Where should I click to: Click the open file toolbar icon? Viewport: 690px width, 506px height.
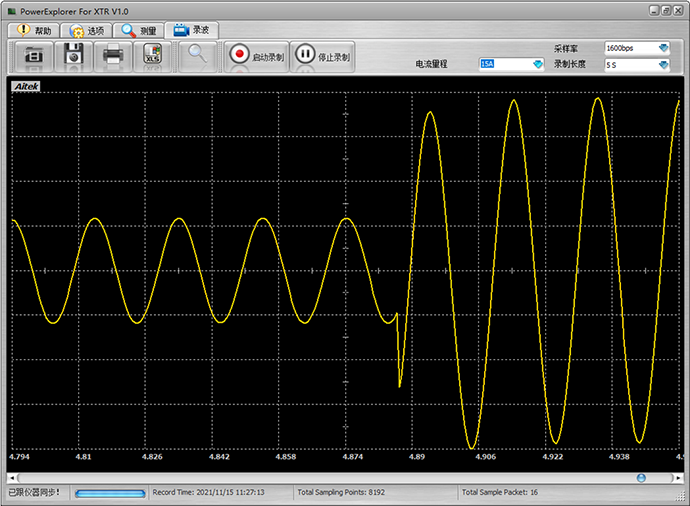pyautogui.click(x=34, y=56)
